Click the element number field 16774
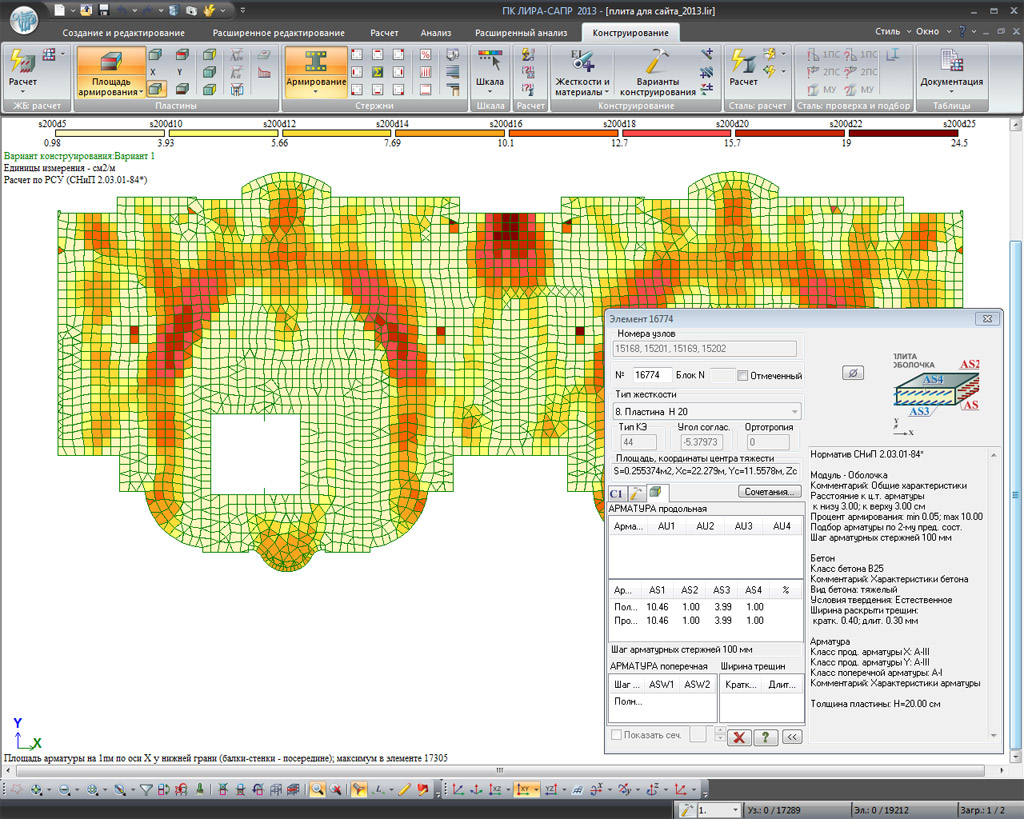 (x=653, y=375)
